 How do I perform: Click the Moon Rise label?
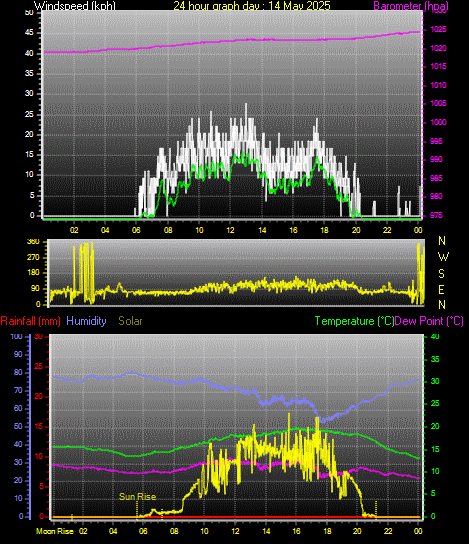[55, 531]
